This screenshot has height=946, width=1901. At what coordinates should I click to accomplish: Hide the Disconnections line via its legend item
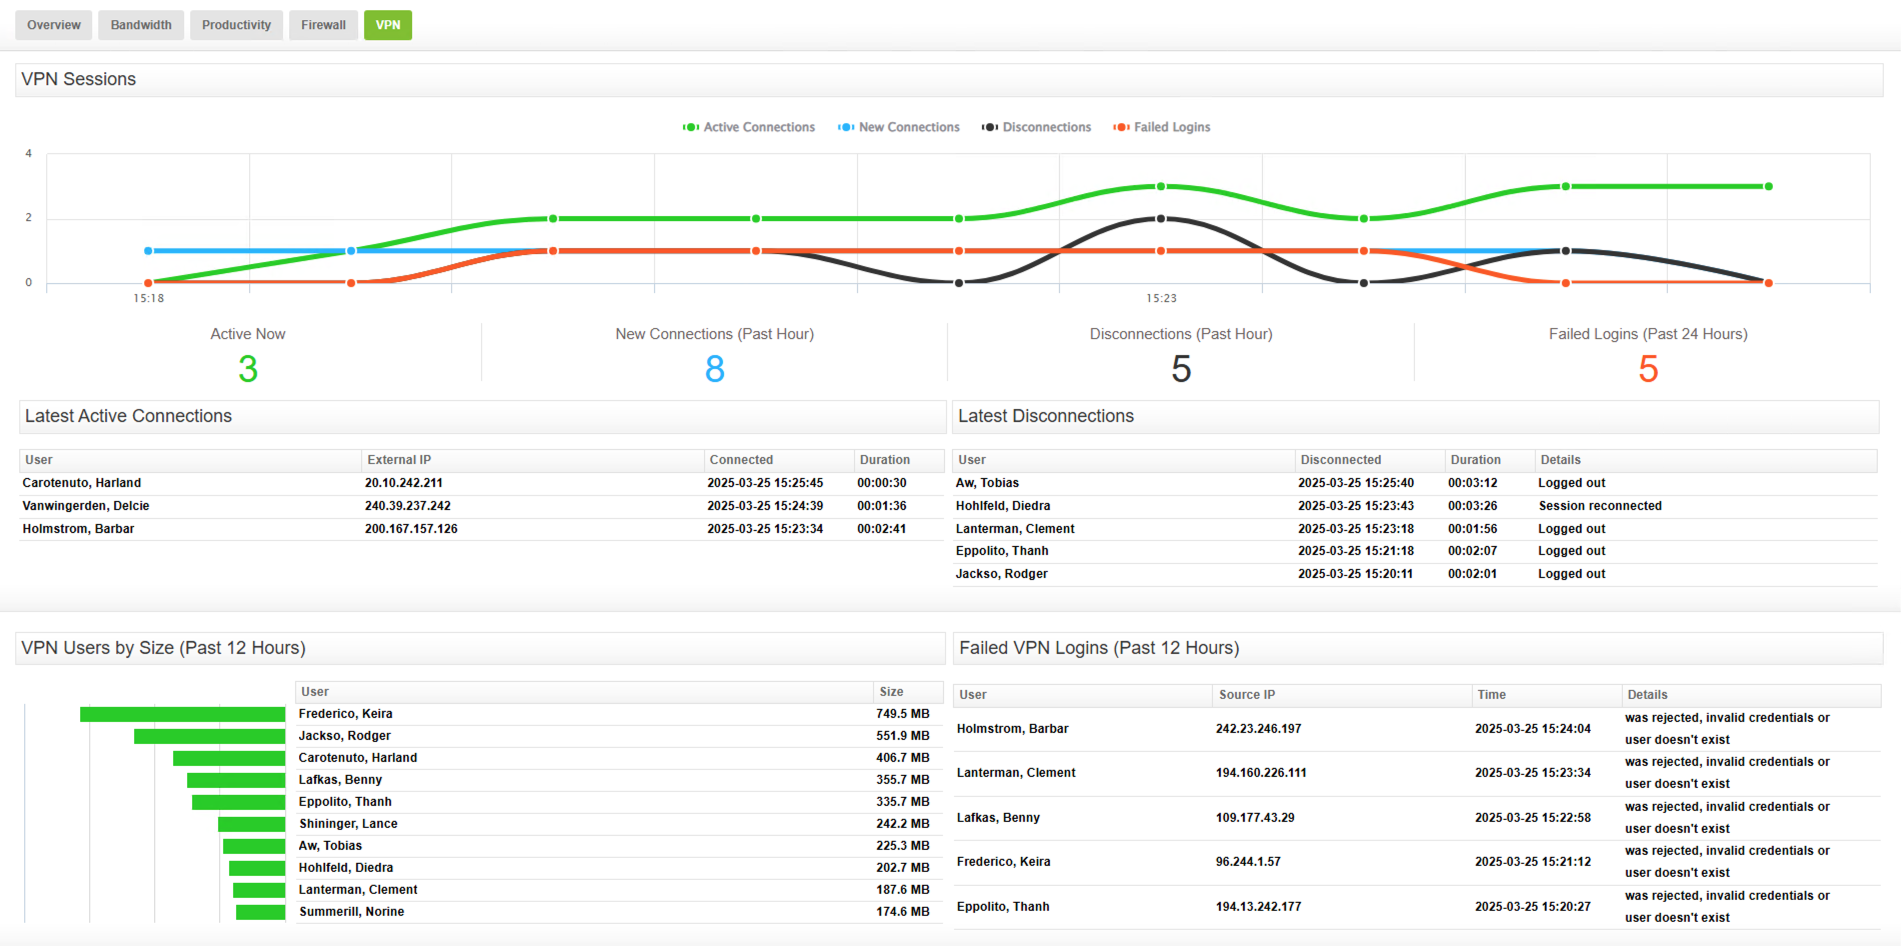(1037, 127)
